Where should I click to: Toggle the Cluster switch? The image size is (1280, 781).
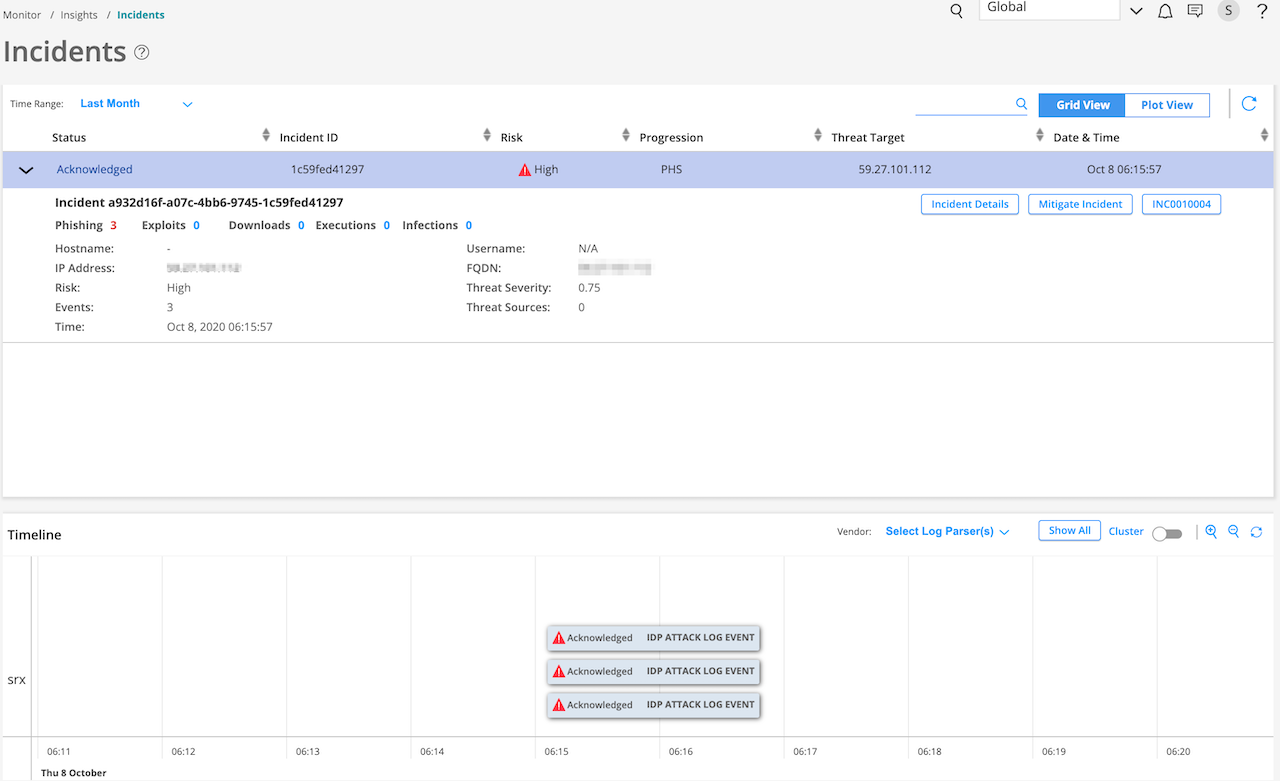click(x=1166, y=534)
